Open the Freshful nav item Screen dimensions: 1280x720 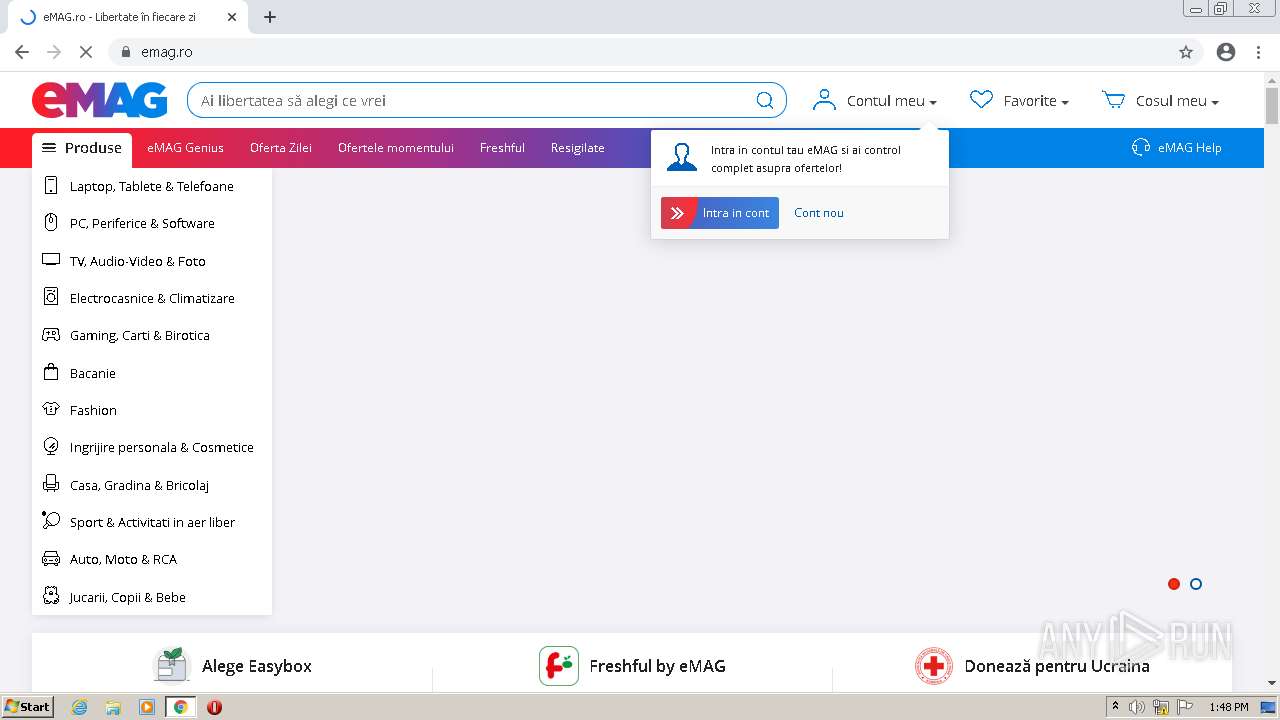[502, 148]
